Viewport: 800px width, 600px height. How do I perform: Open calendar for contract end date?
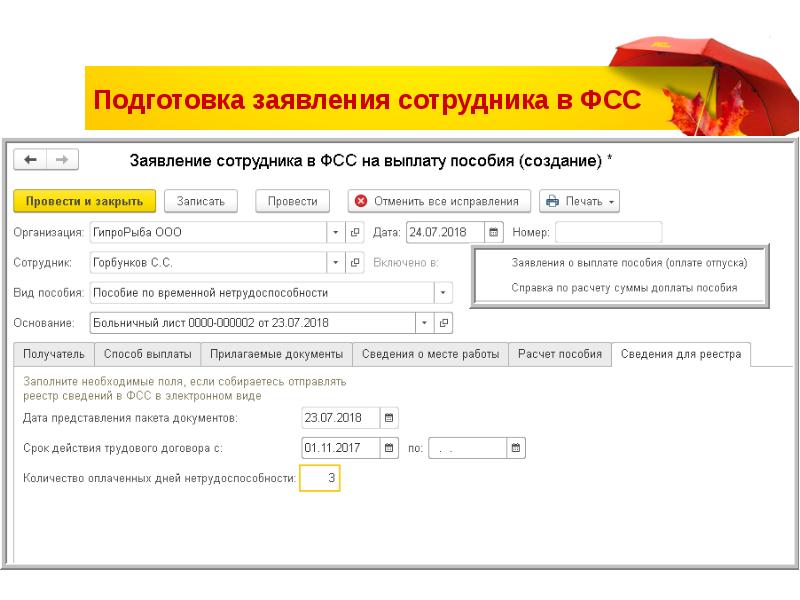click(515, 448)
